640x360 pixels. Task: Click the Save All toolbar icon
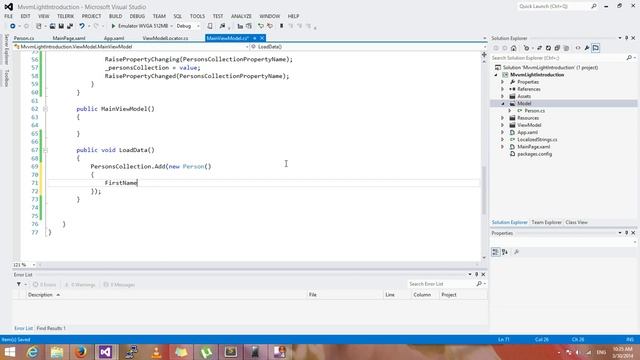[70, 26]
